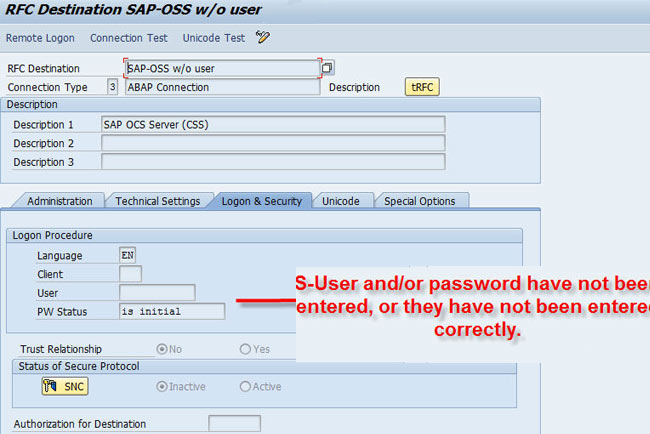Click the copy icon beside RFC Destination field
Image resolution: width=650 pixels, height=434 pixels.
coord(327,68)
